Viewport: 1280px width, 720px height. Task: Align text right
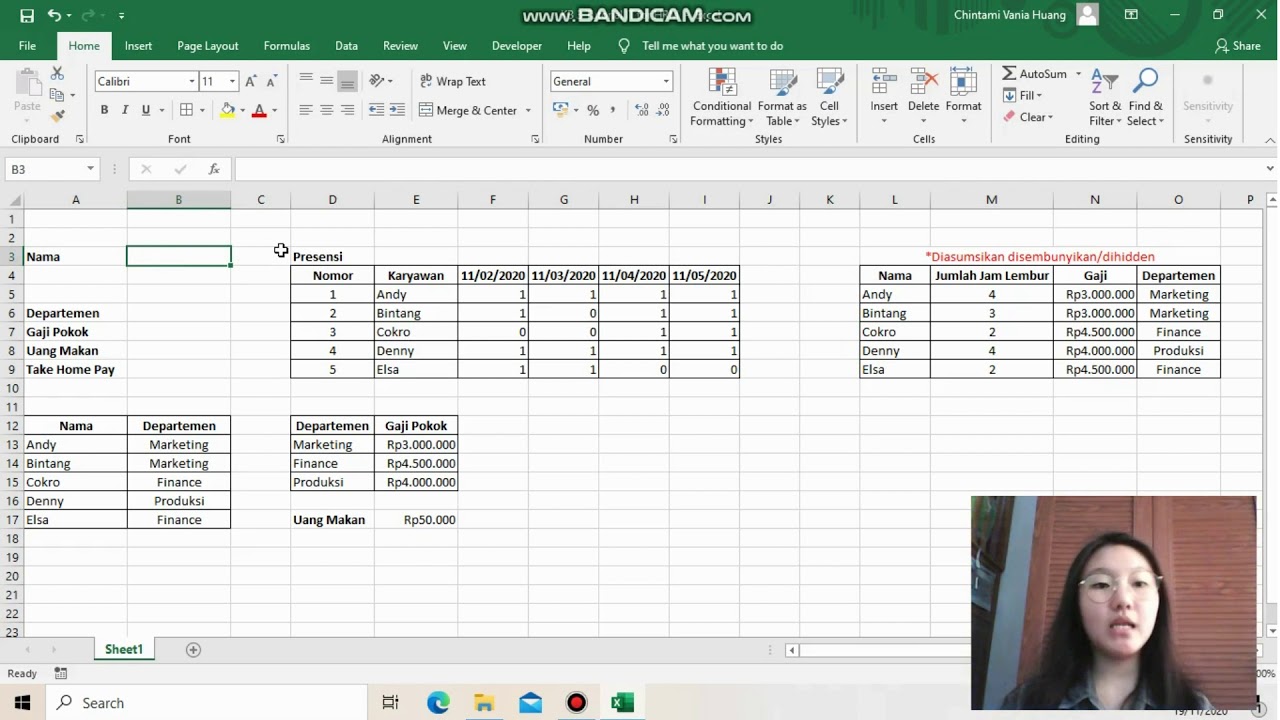[347, 110]
